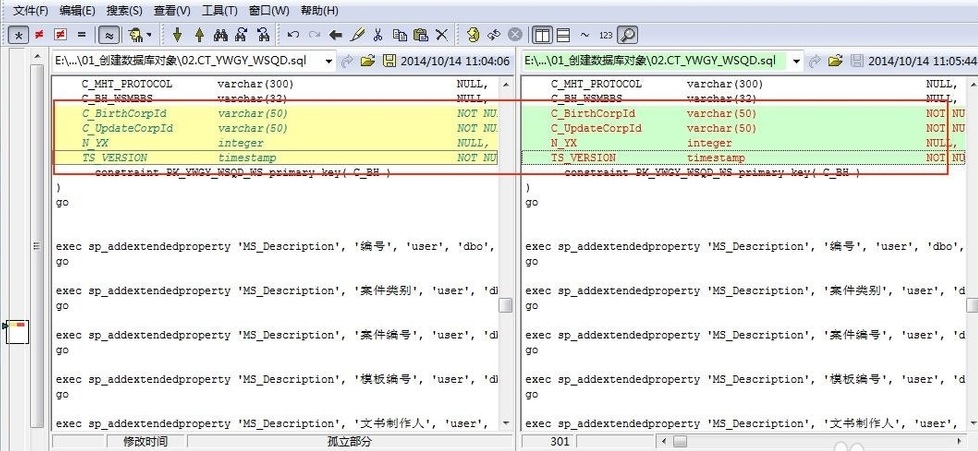978x451 pixels.
Task: Open the 工具(T) menu
Action: tap(219, 10)
